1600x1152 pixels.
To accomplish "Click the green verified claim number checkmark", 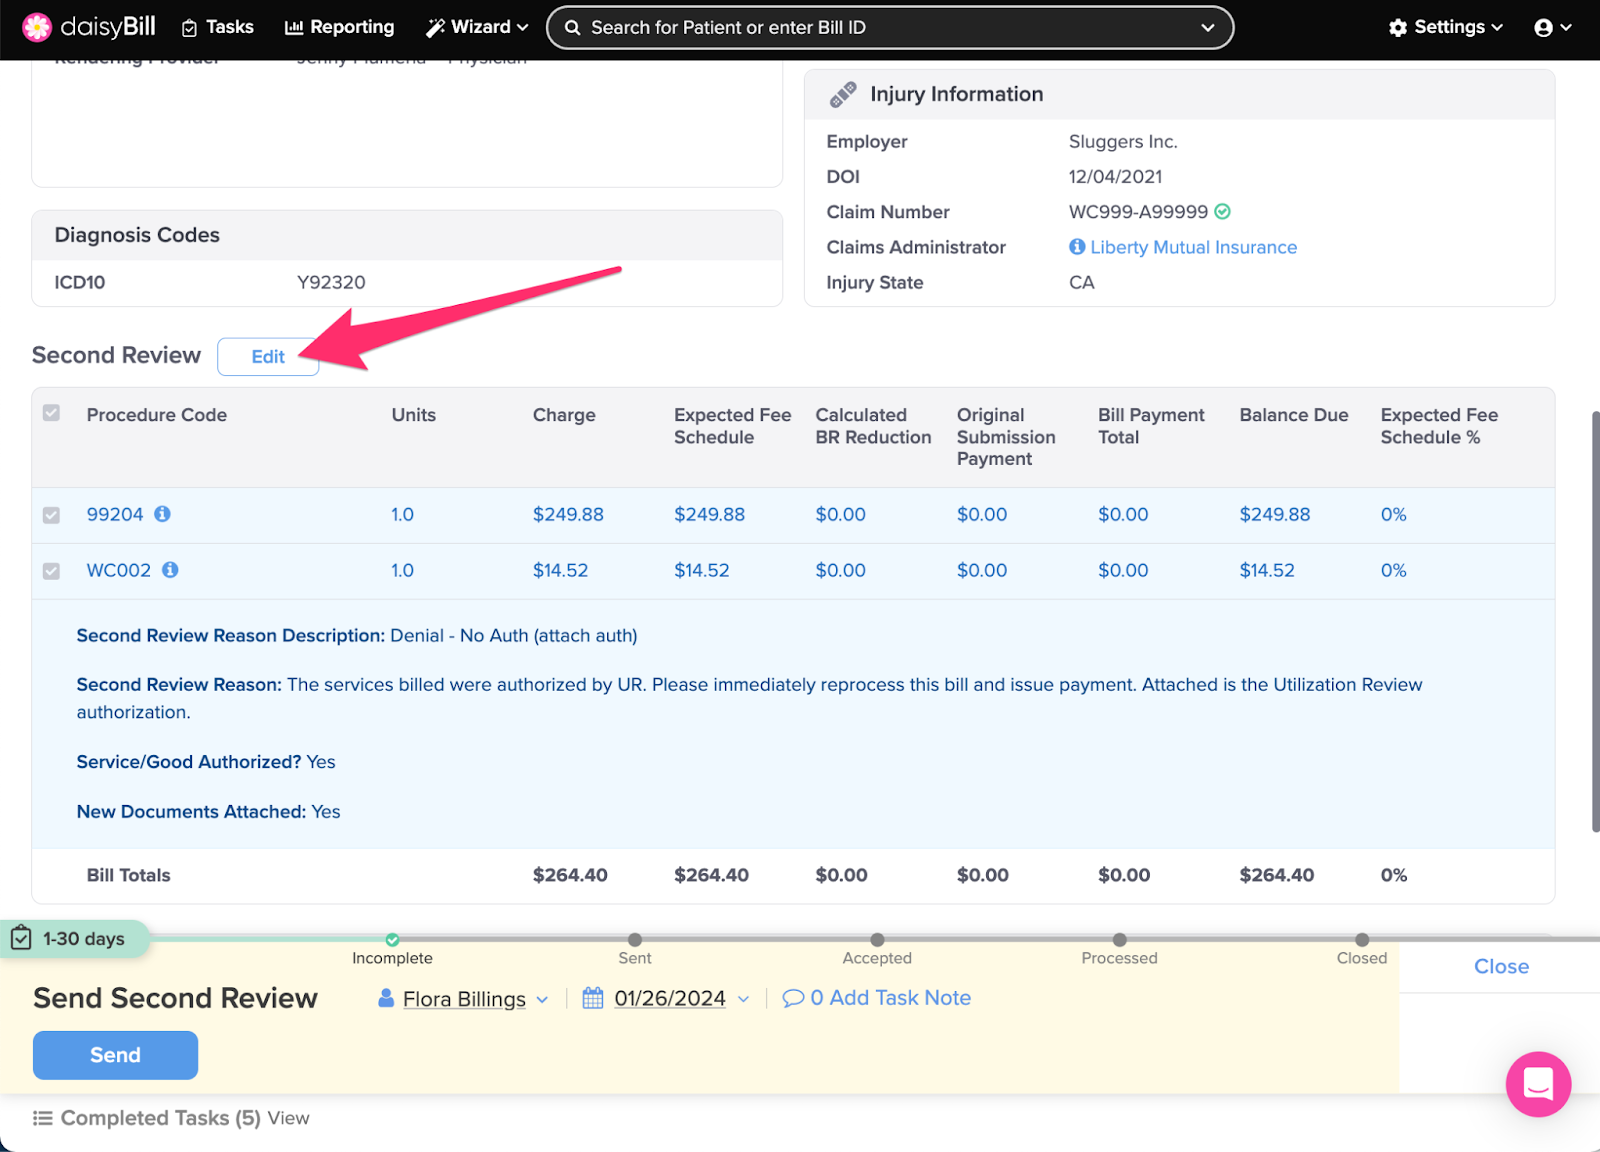I will 1223,212.
